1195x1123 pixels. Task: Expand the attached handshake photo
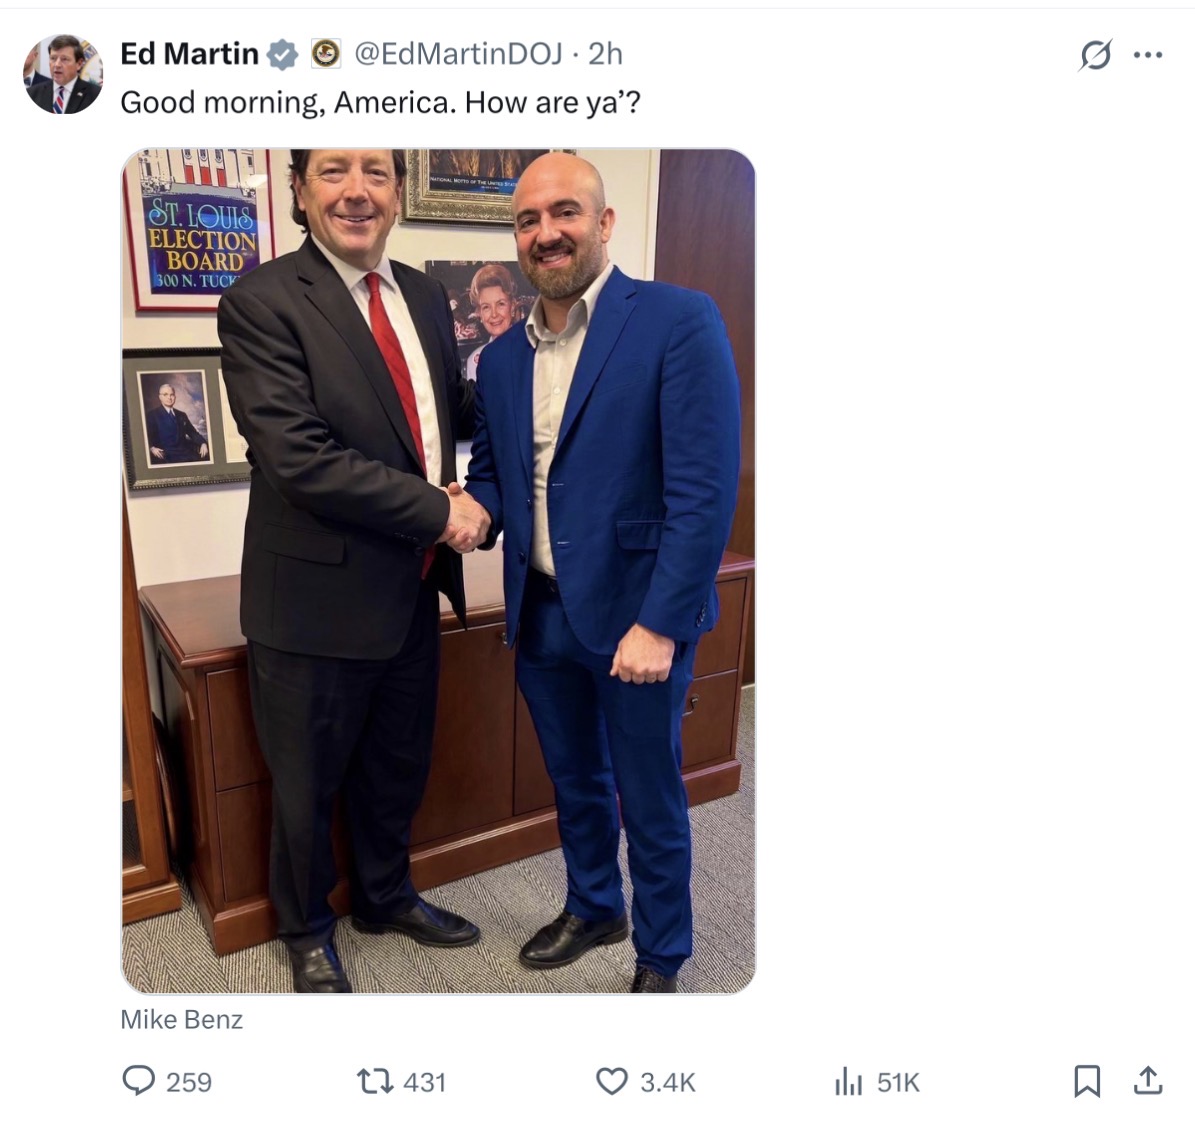(x=438, y=570)
